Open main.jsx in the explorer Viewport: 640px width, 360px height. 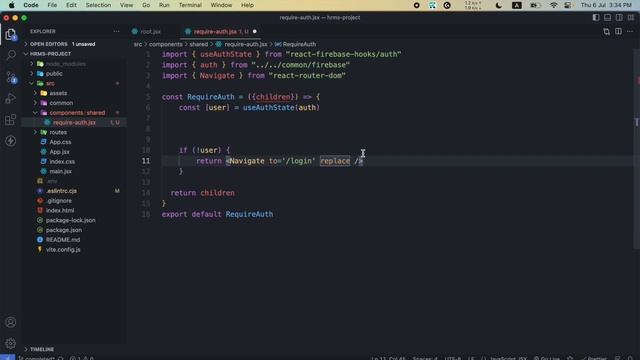click(60, 171)
